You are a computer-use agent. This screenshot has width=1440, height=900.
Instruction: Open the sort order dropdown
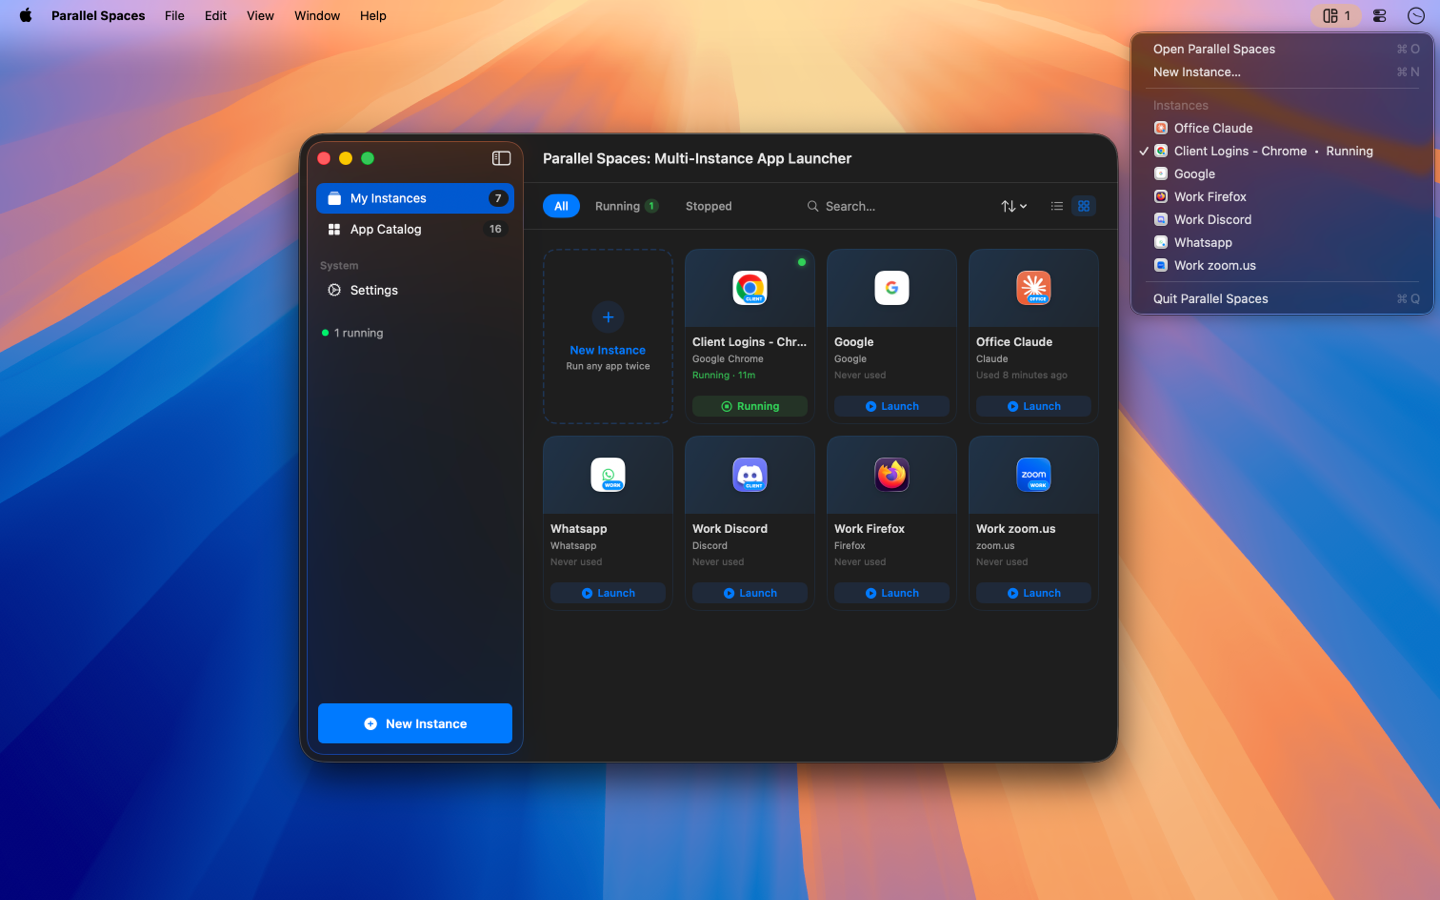coord(1014,206)
